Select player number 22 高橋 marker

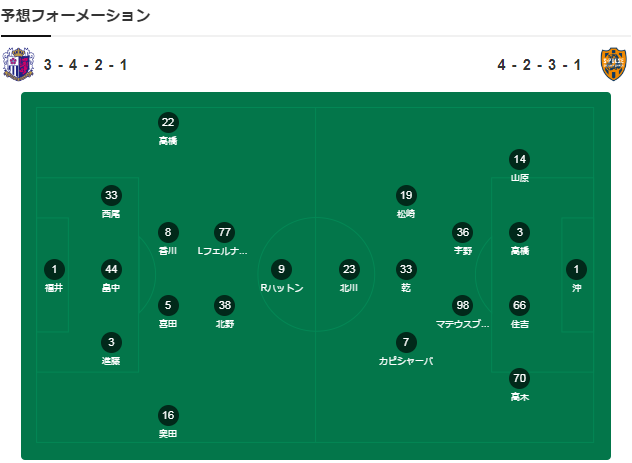(x=168, y=122)
